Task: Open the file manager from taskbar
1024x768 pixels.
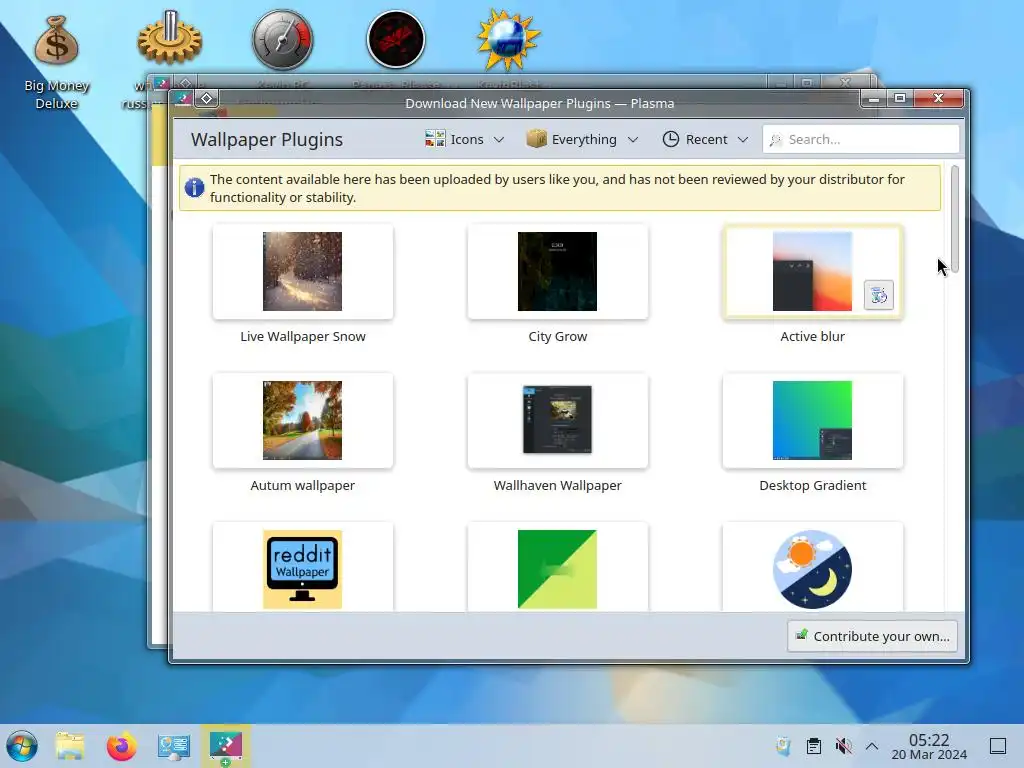Action: click(x=70, y=746)
